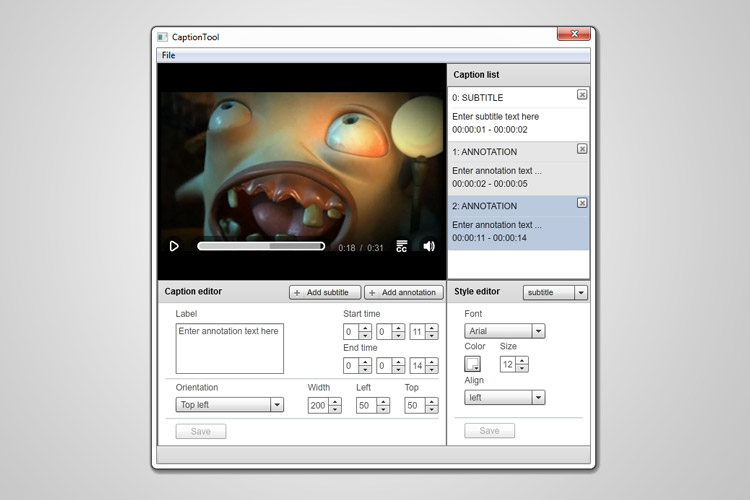Increase the Width value

coord(335,402)
